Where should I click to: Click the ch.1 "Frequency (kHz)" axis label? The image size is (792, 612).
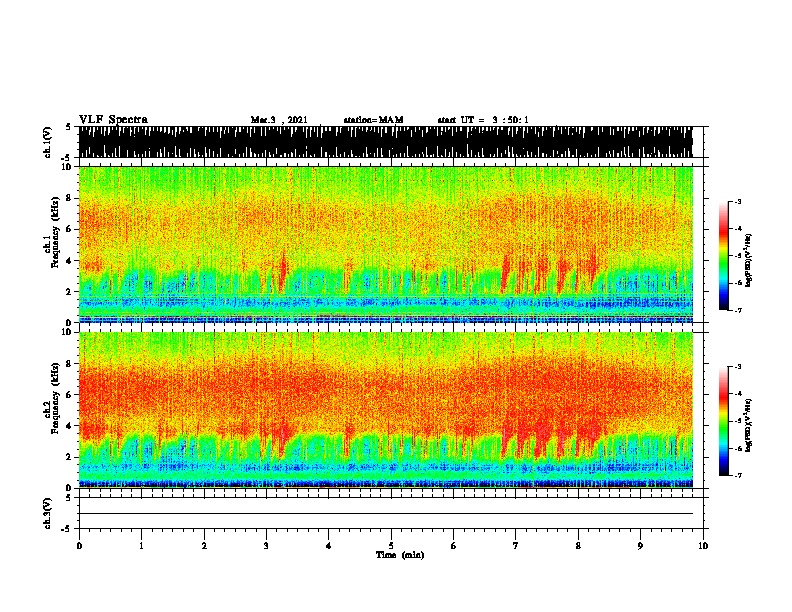[x=55, y=233]
